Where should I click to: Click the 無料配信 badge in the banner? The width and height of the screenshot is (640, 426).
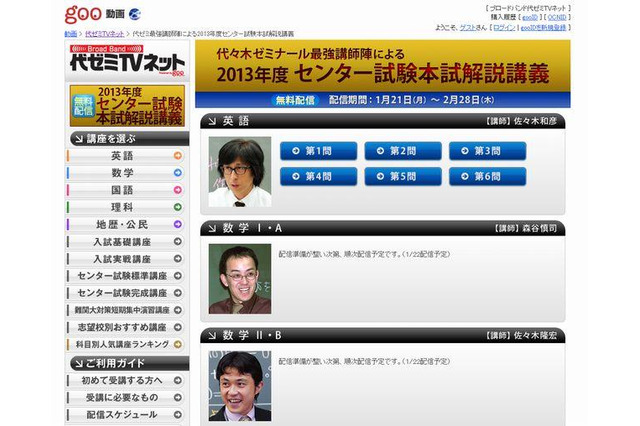(295, 100)
